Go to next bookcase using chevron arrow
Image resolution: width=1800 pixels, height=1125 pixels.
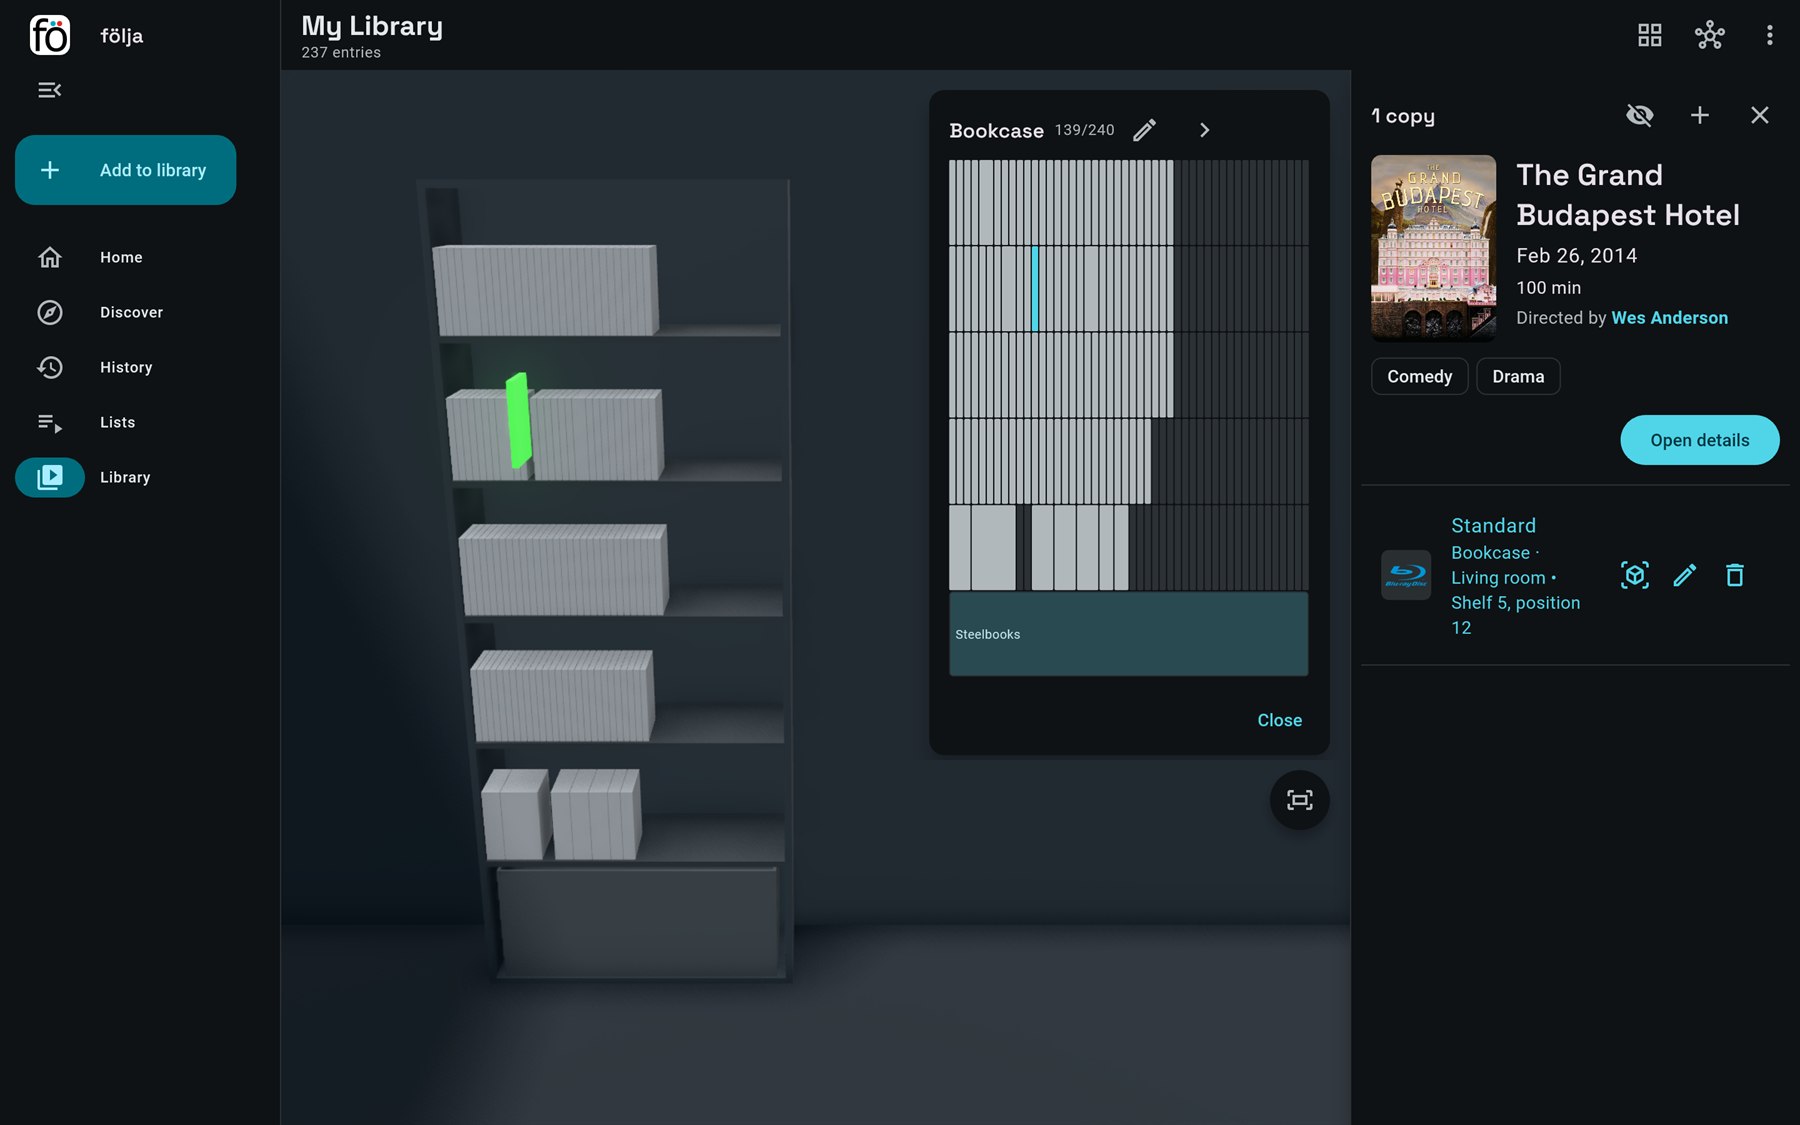click(x=1204, y=130)
